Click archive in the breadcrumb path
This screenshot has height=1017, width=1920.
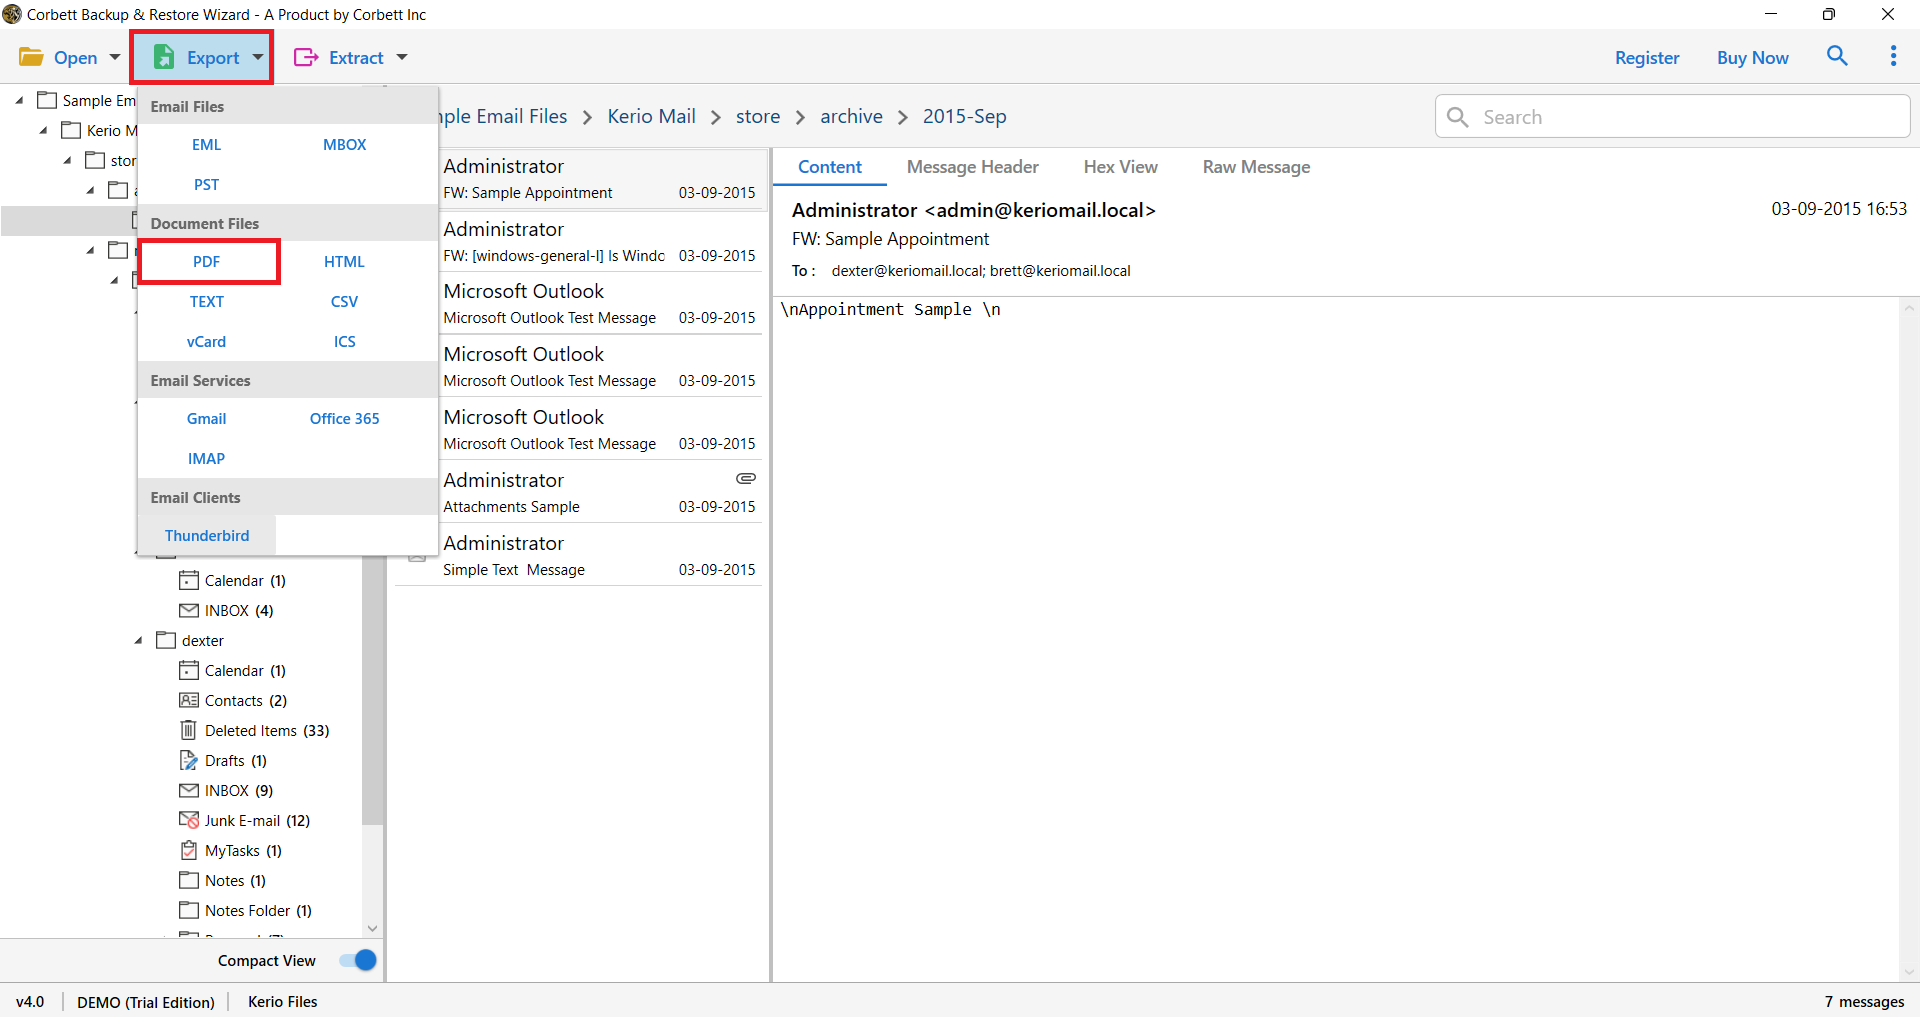click(x=852, y=116)
